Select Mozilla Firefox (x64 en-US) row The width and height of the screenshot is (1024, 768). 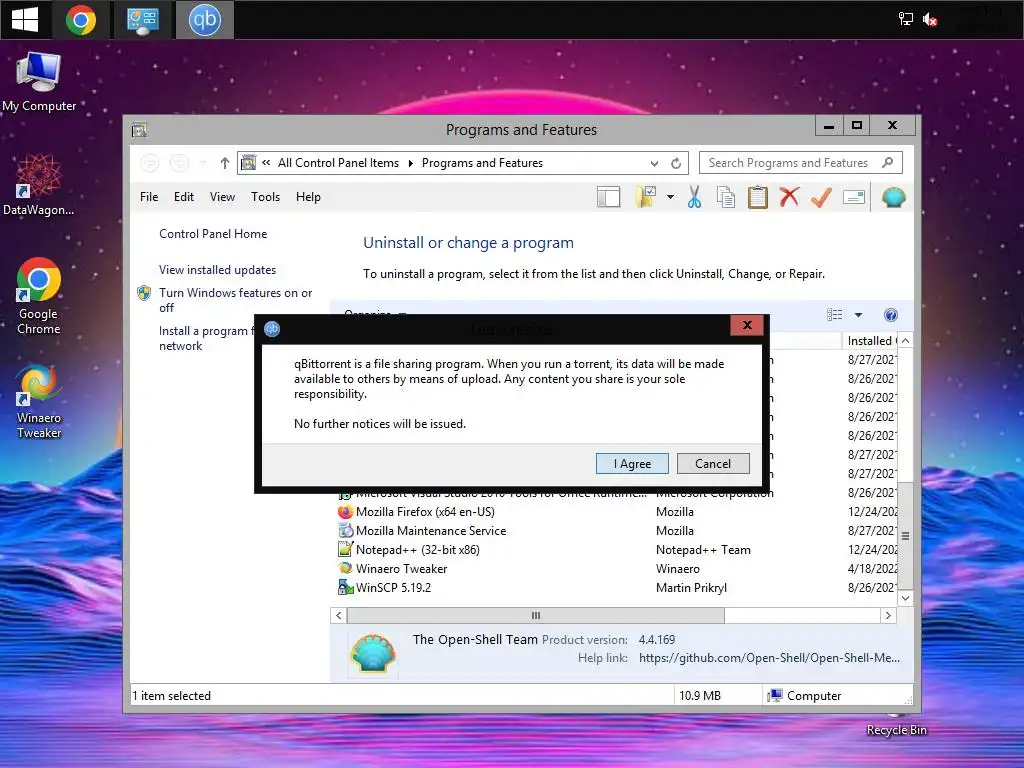[616, 512]
